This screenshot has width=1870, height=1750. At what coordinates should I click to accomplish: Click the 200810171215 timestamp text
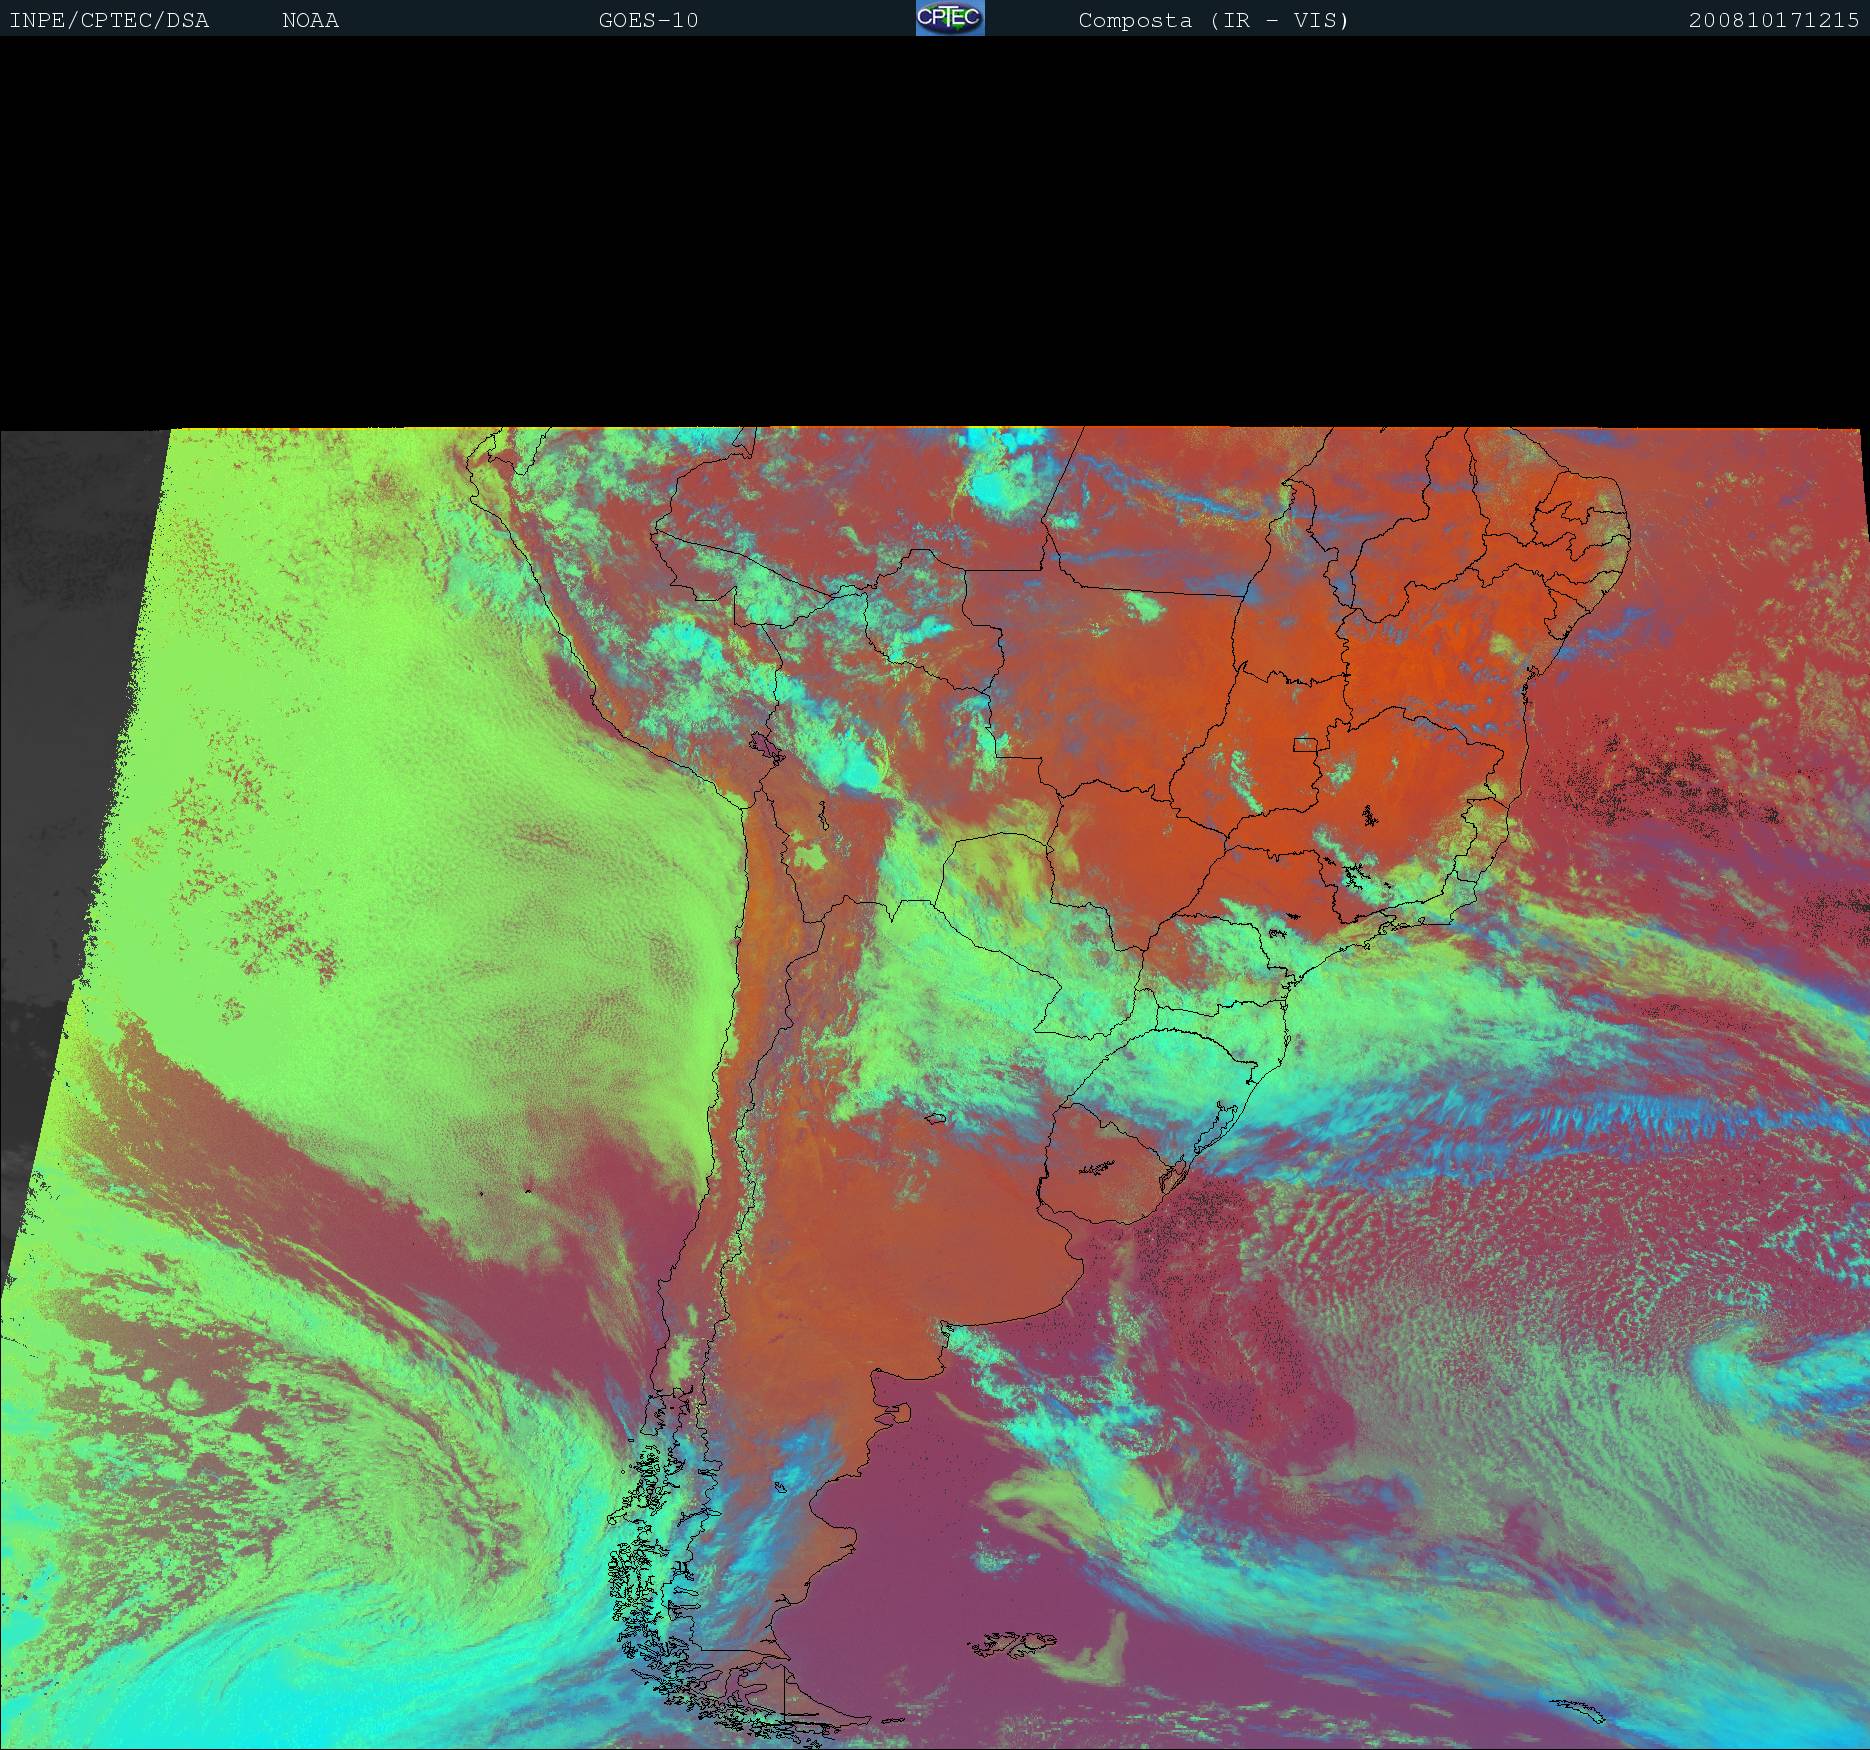pos(1773,20)
